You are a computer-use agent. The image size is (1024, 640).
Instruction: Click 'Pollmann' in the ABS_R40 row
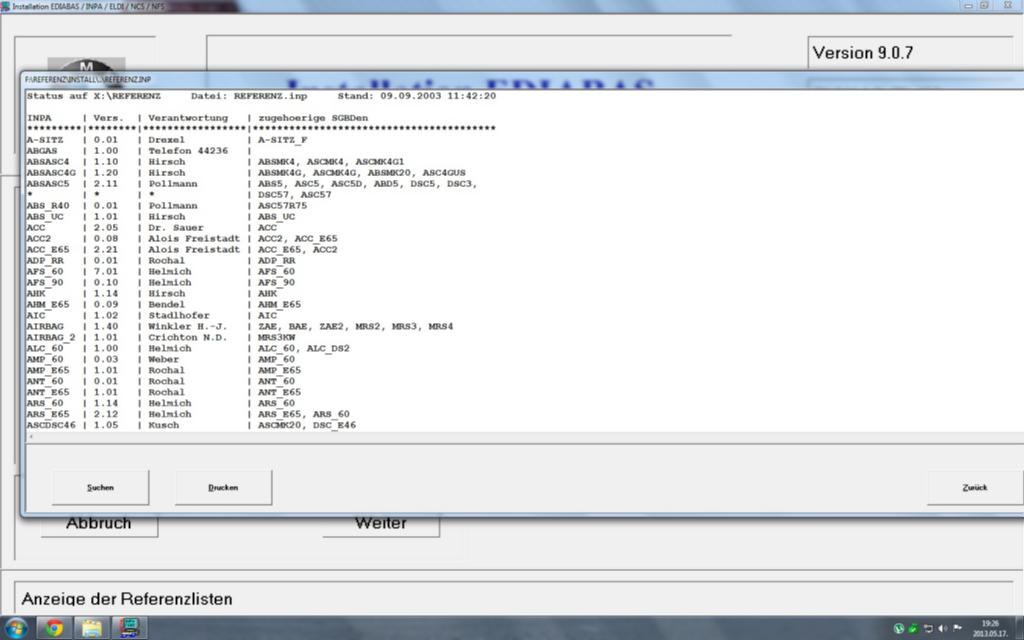(172, 206)
